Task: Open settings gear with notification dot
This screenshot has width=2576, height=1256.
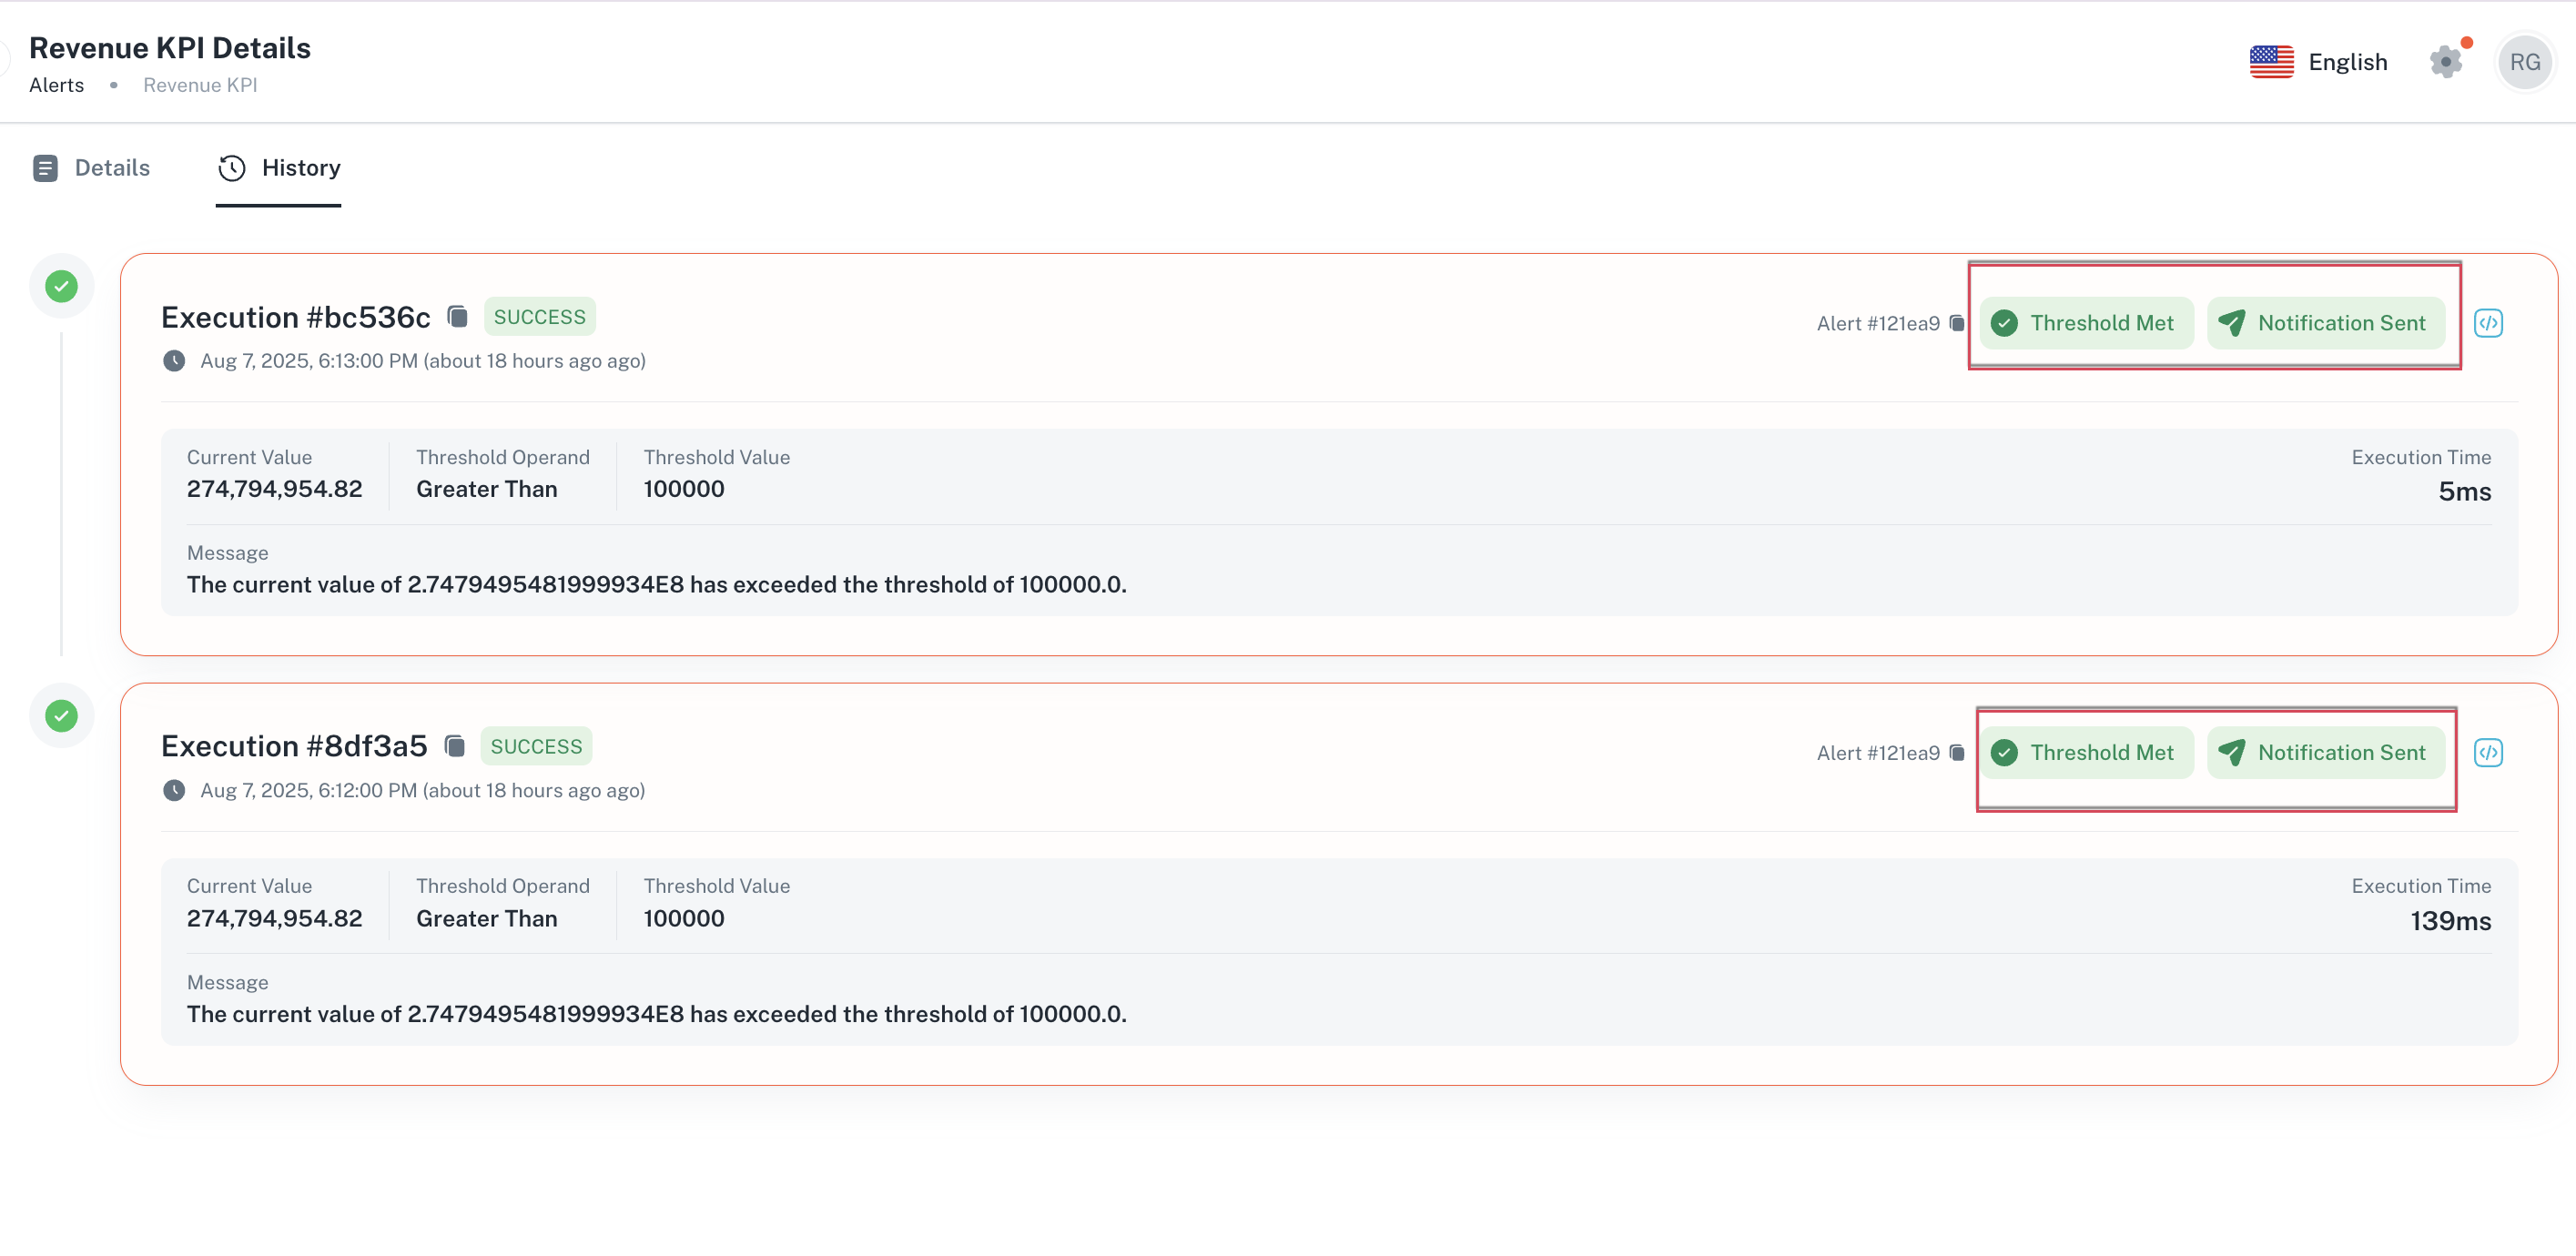Action: (2446, 61)
